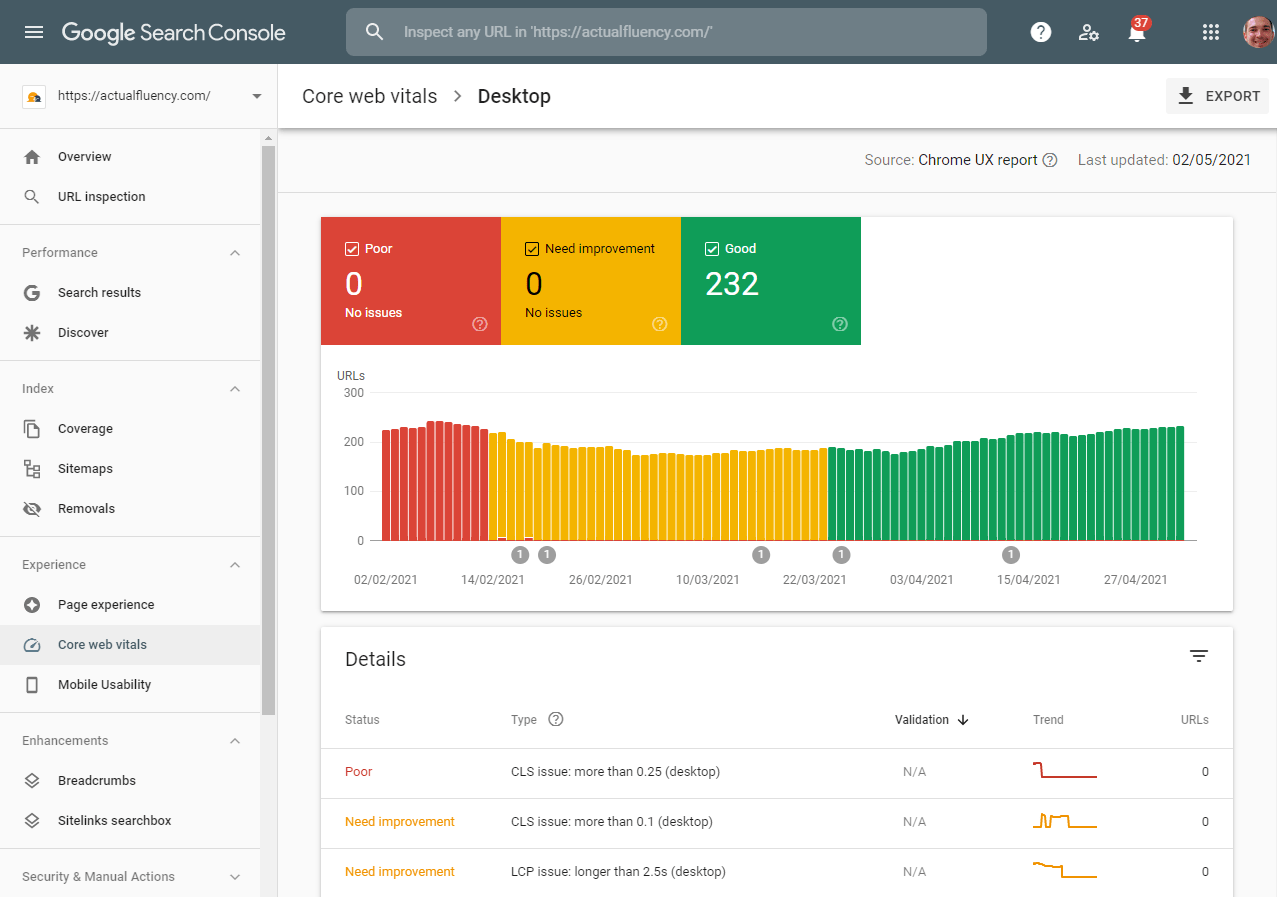Viewport: 1277px width, 897px height.
Task: Go back to Core web vitals breadcrumb
Action: pyautogui.click(x=370, y=96)
